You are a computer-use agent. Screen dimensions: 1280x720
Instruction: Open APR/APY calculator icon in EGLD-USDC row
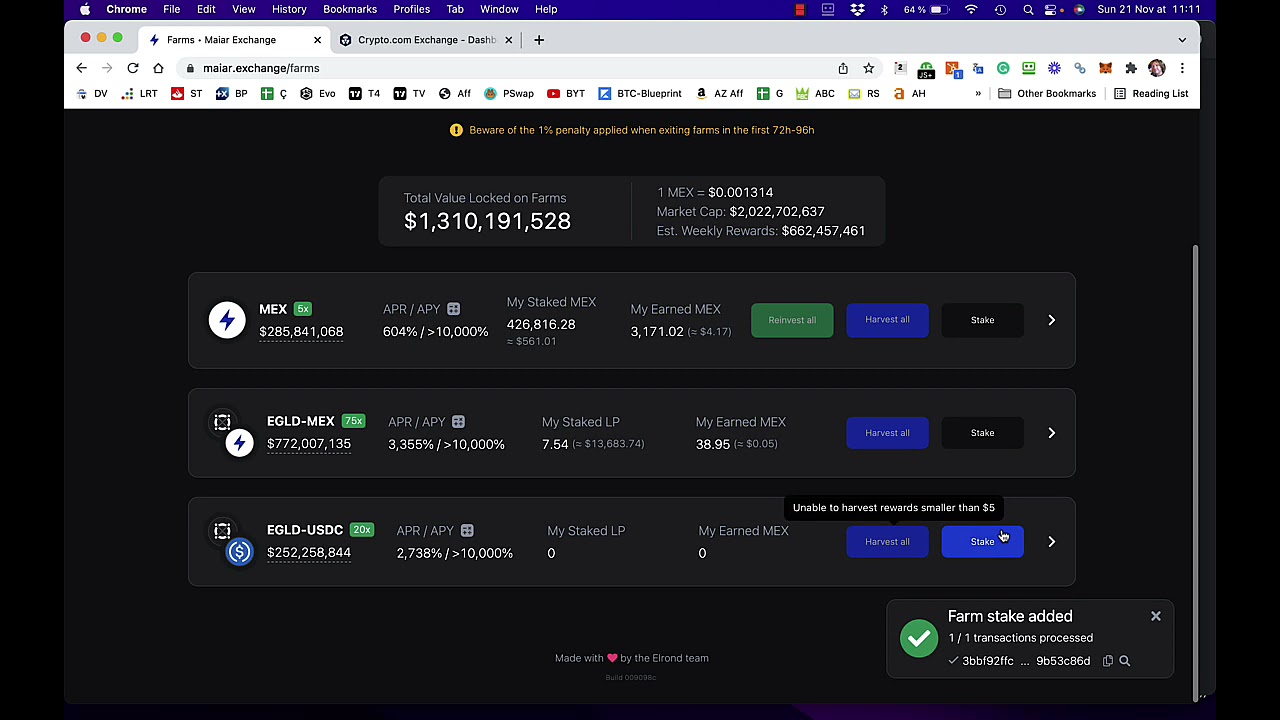[x=467, y=531]
